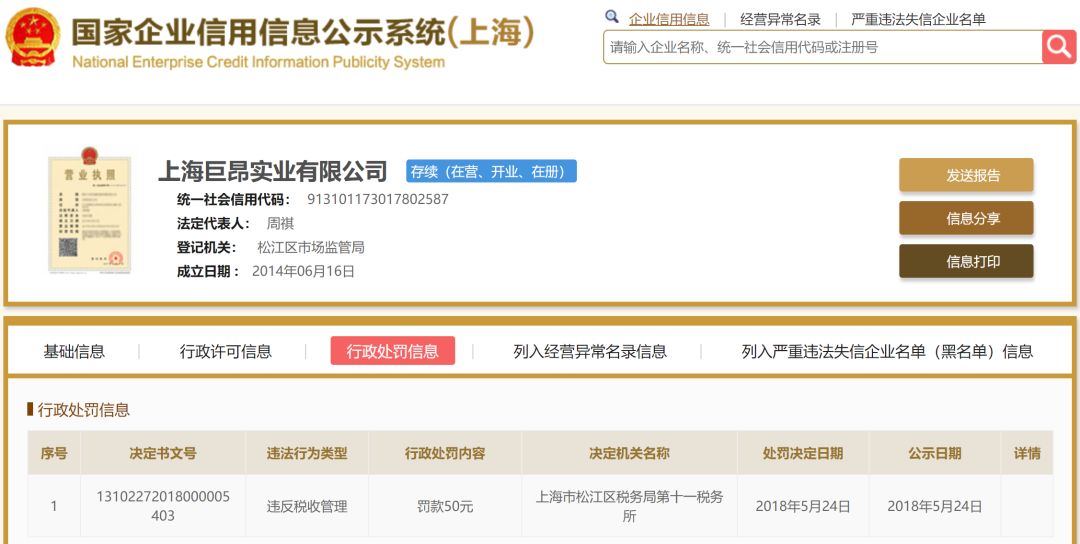Select the 行政处罚信息 tab
Screen dimensions: 1080x544
[393, 351]
